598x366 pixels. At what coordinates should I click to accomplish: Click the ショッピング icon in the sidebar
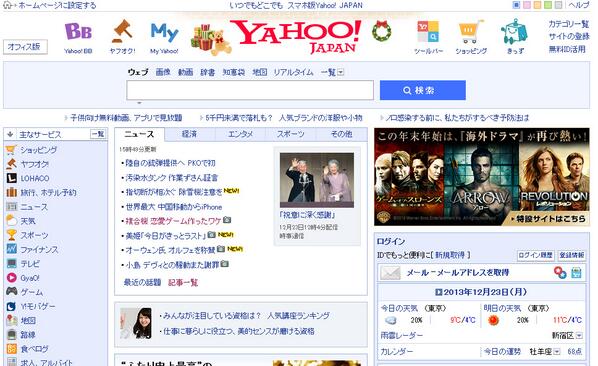pyautogui.click(x=11, y=150)
